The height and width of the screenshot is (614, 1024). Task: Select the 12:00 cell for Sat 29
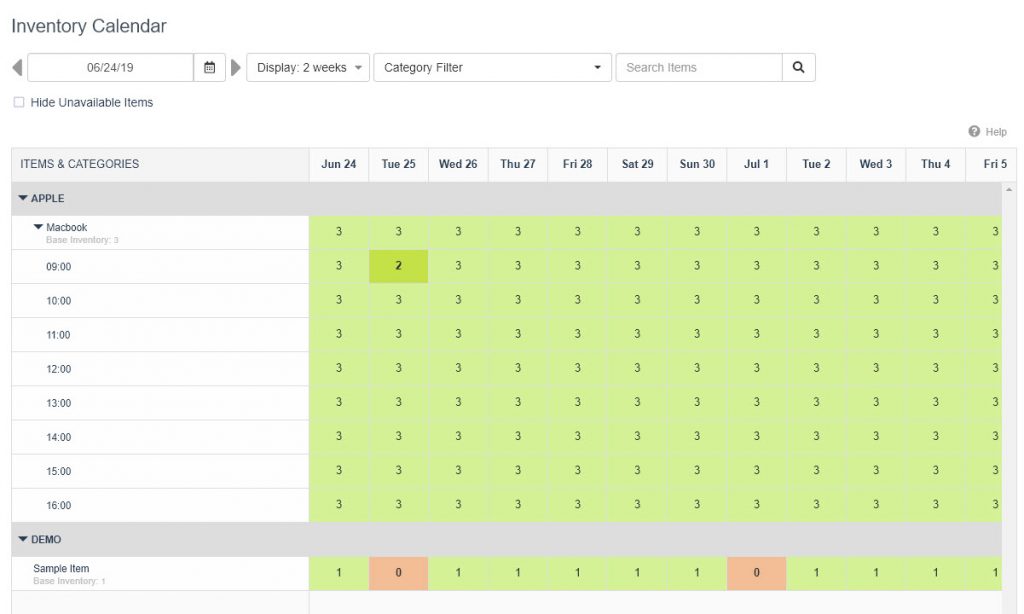tap(637, 368)
